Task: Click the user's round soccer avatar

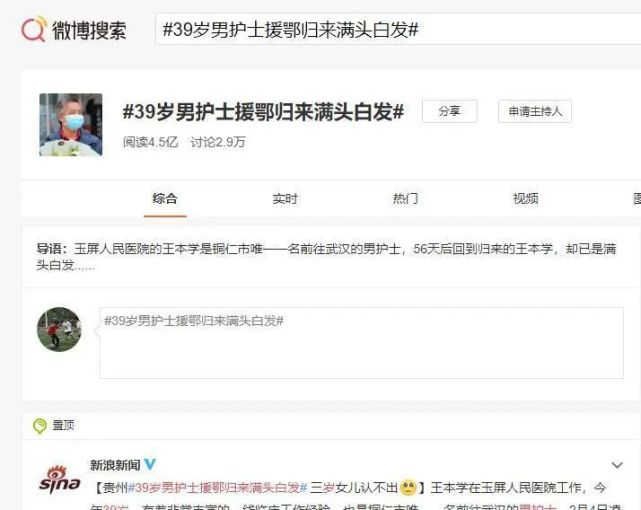Action: pyautogui.click(x=59, y=329)
